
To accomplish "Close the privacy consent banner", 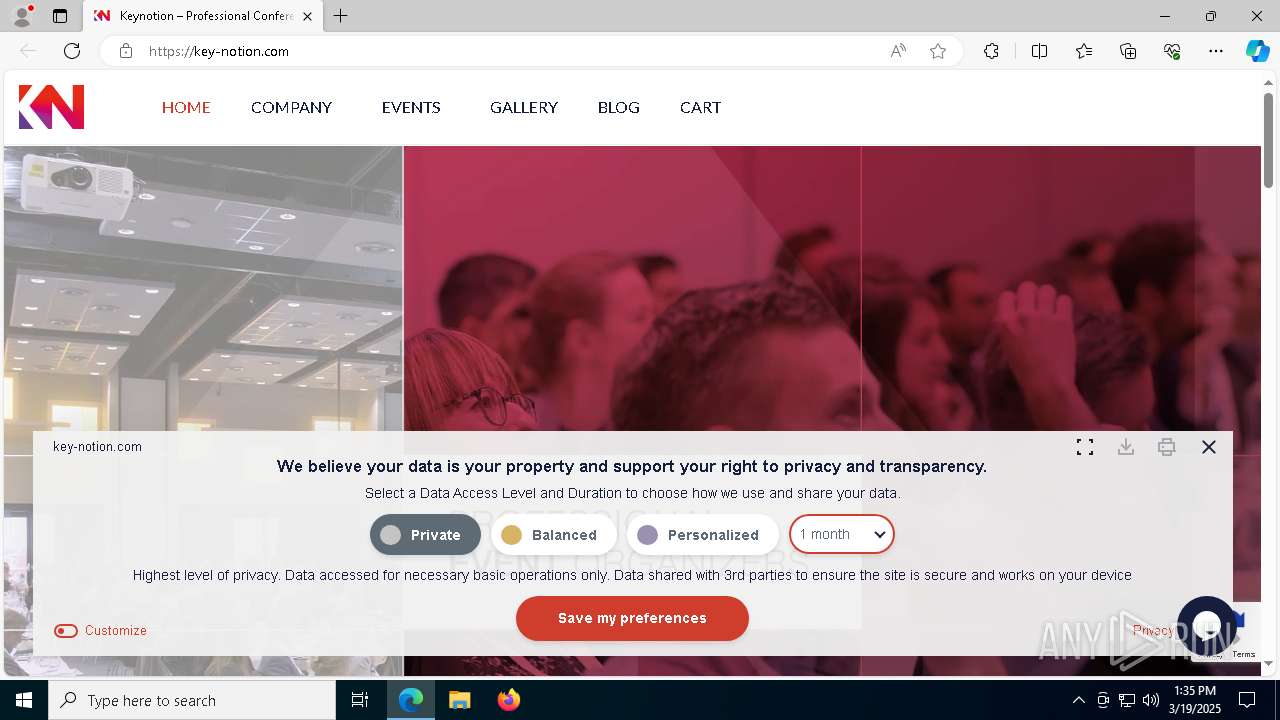I will pos(1209,447).
